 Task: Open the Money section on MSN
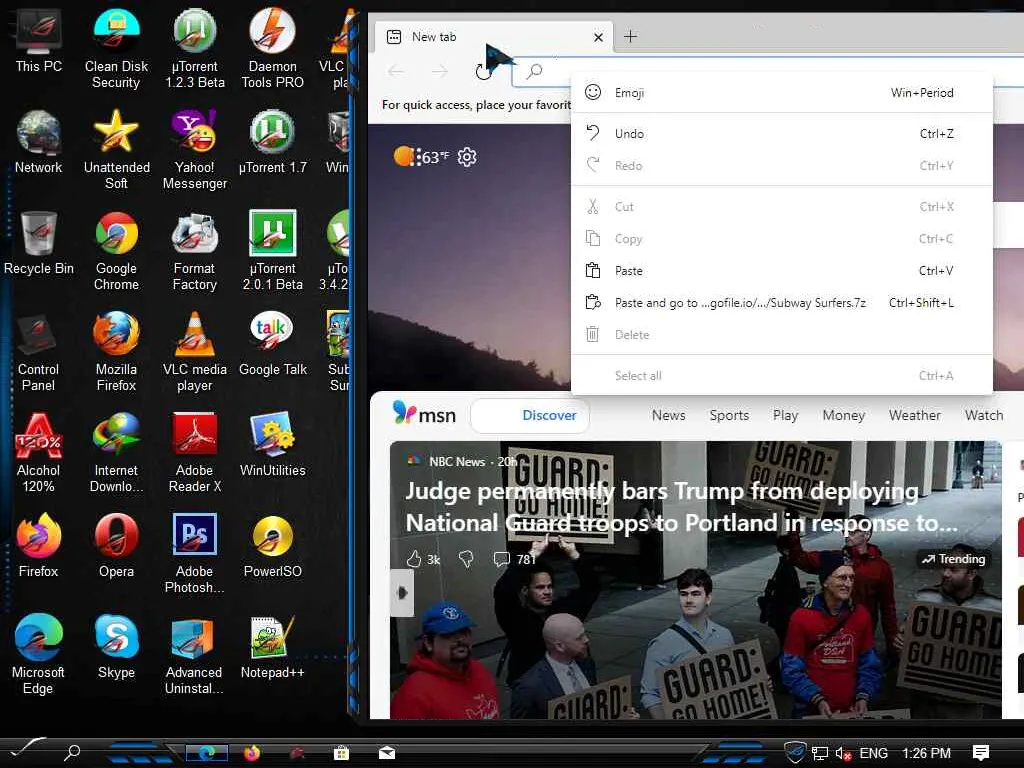(844, 415)
